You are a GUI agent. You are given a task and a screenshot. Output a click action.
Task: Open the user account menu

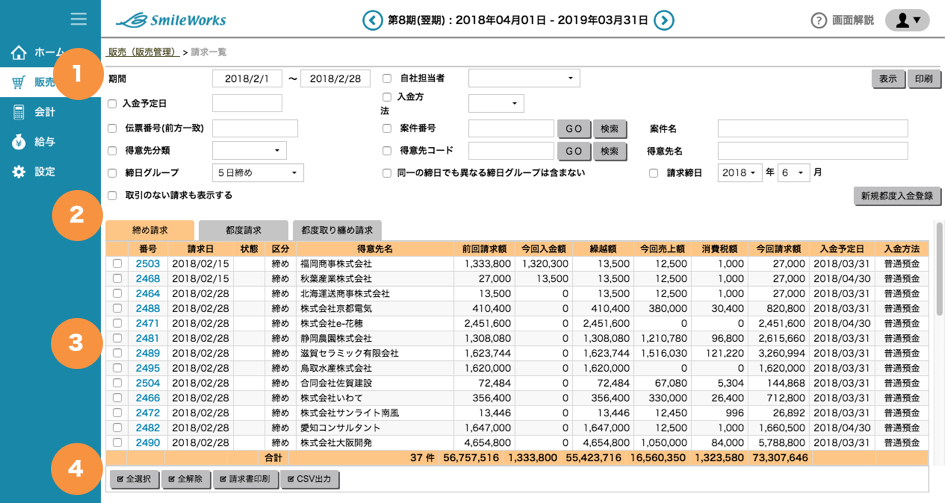(908, 20)
